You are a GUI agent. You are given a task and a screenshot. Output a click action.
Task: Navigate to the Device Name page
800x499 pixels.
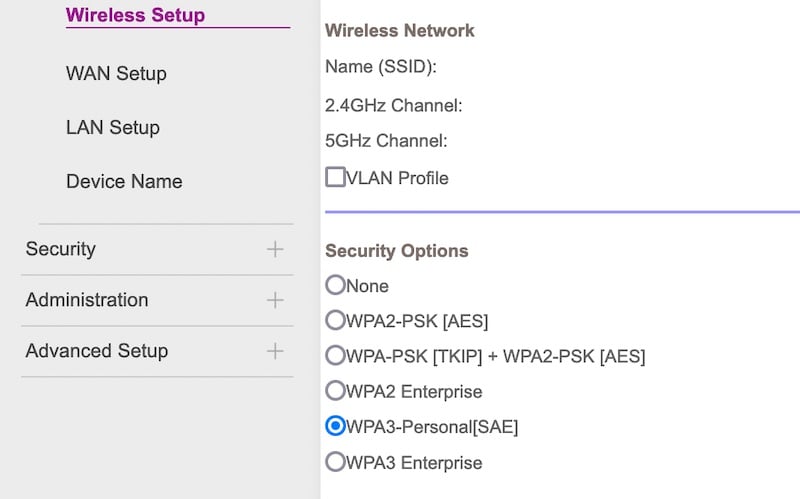pos(124,182)
